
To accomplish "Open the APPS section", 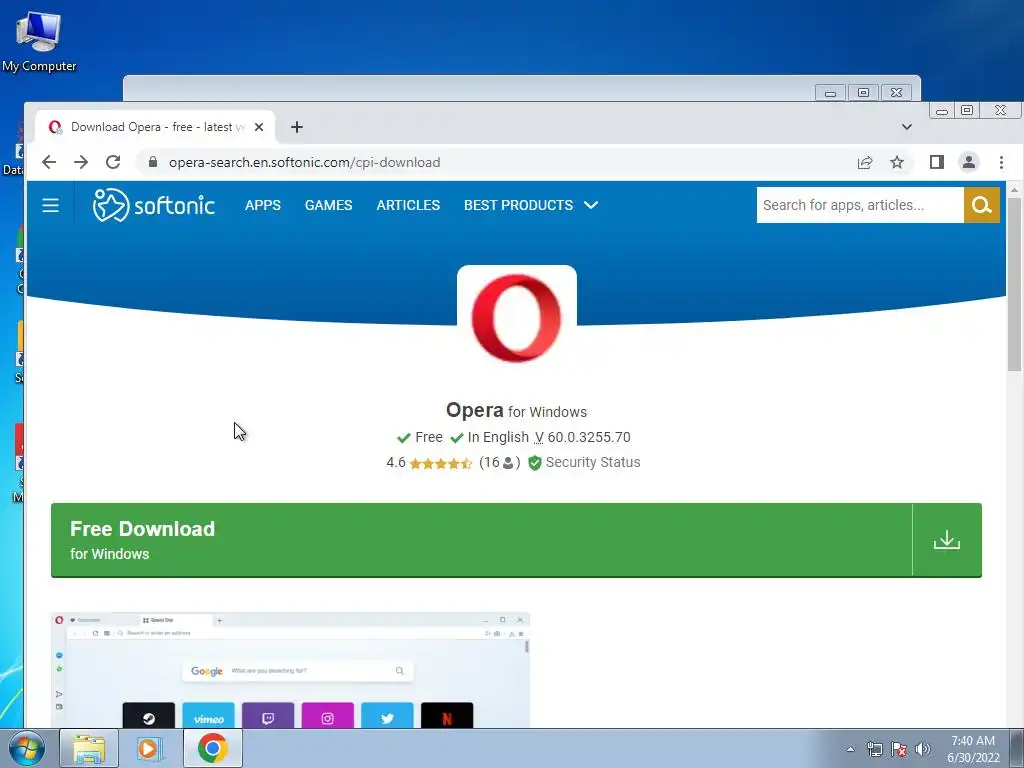I will (263, 205).
